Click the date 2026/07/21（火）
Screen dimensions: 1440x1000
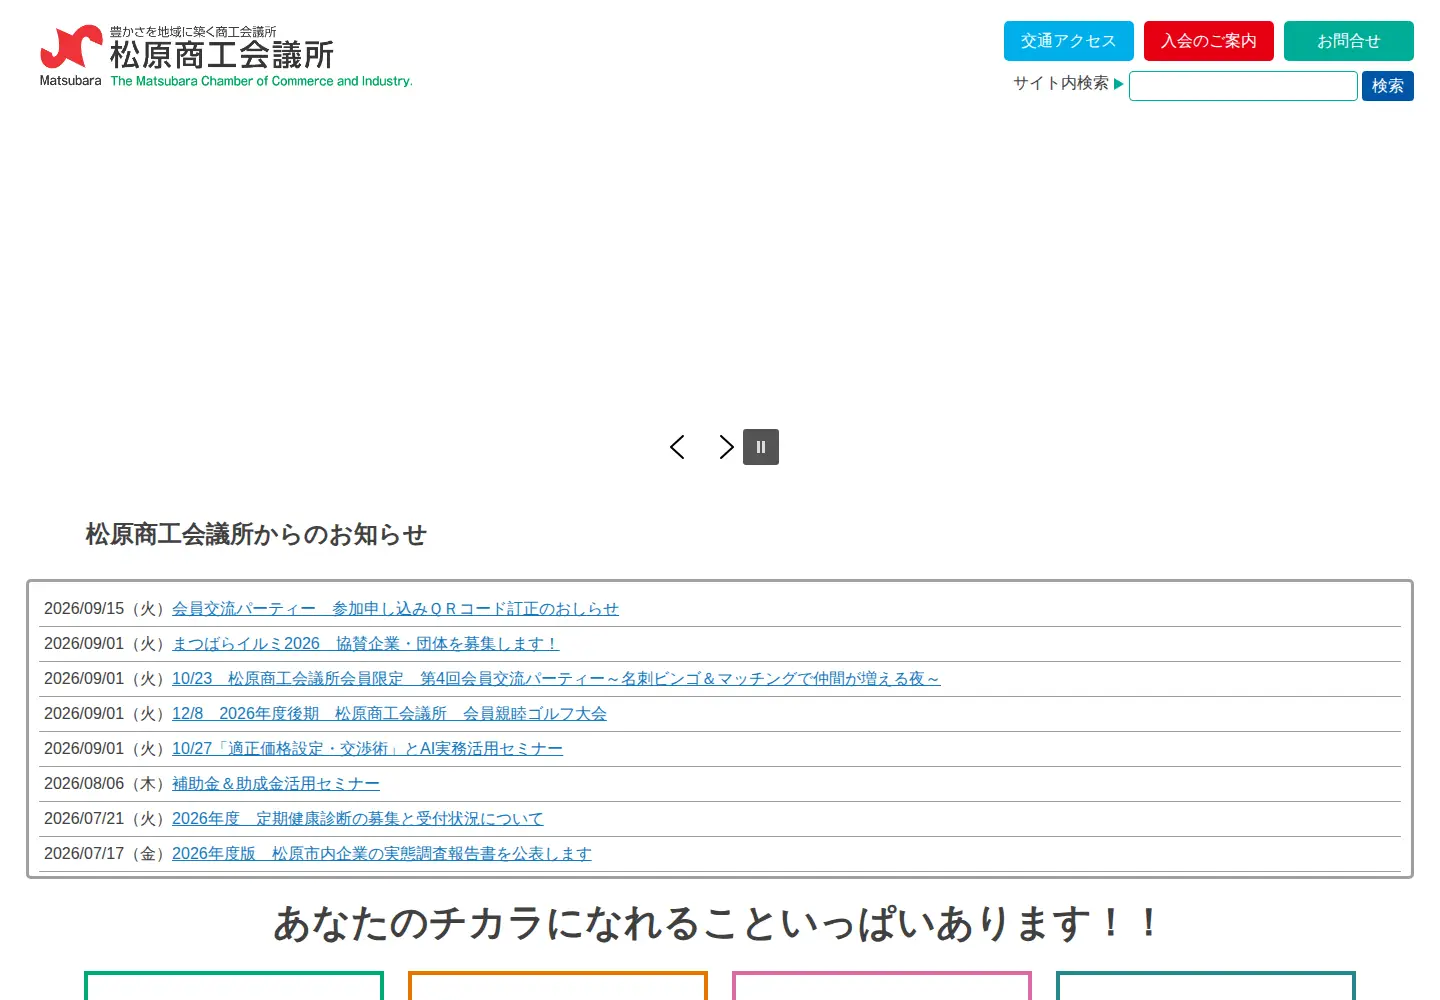click(106, 819)
